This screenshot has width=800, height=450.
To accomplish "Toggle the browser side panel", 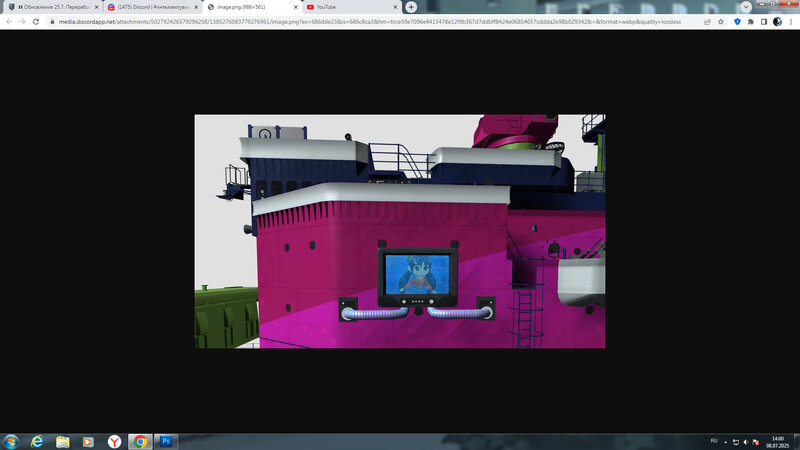I will 764,22.
